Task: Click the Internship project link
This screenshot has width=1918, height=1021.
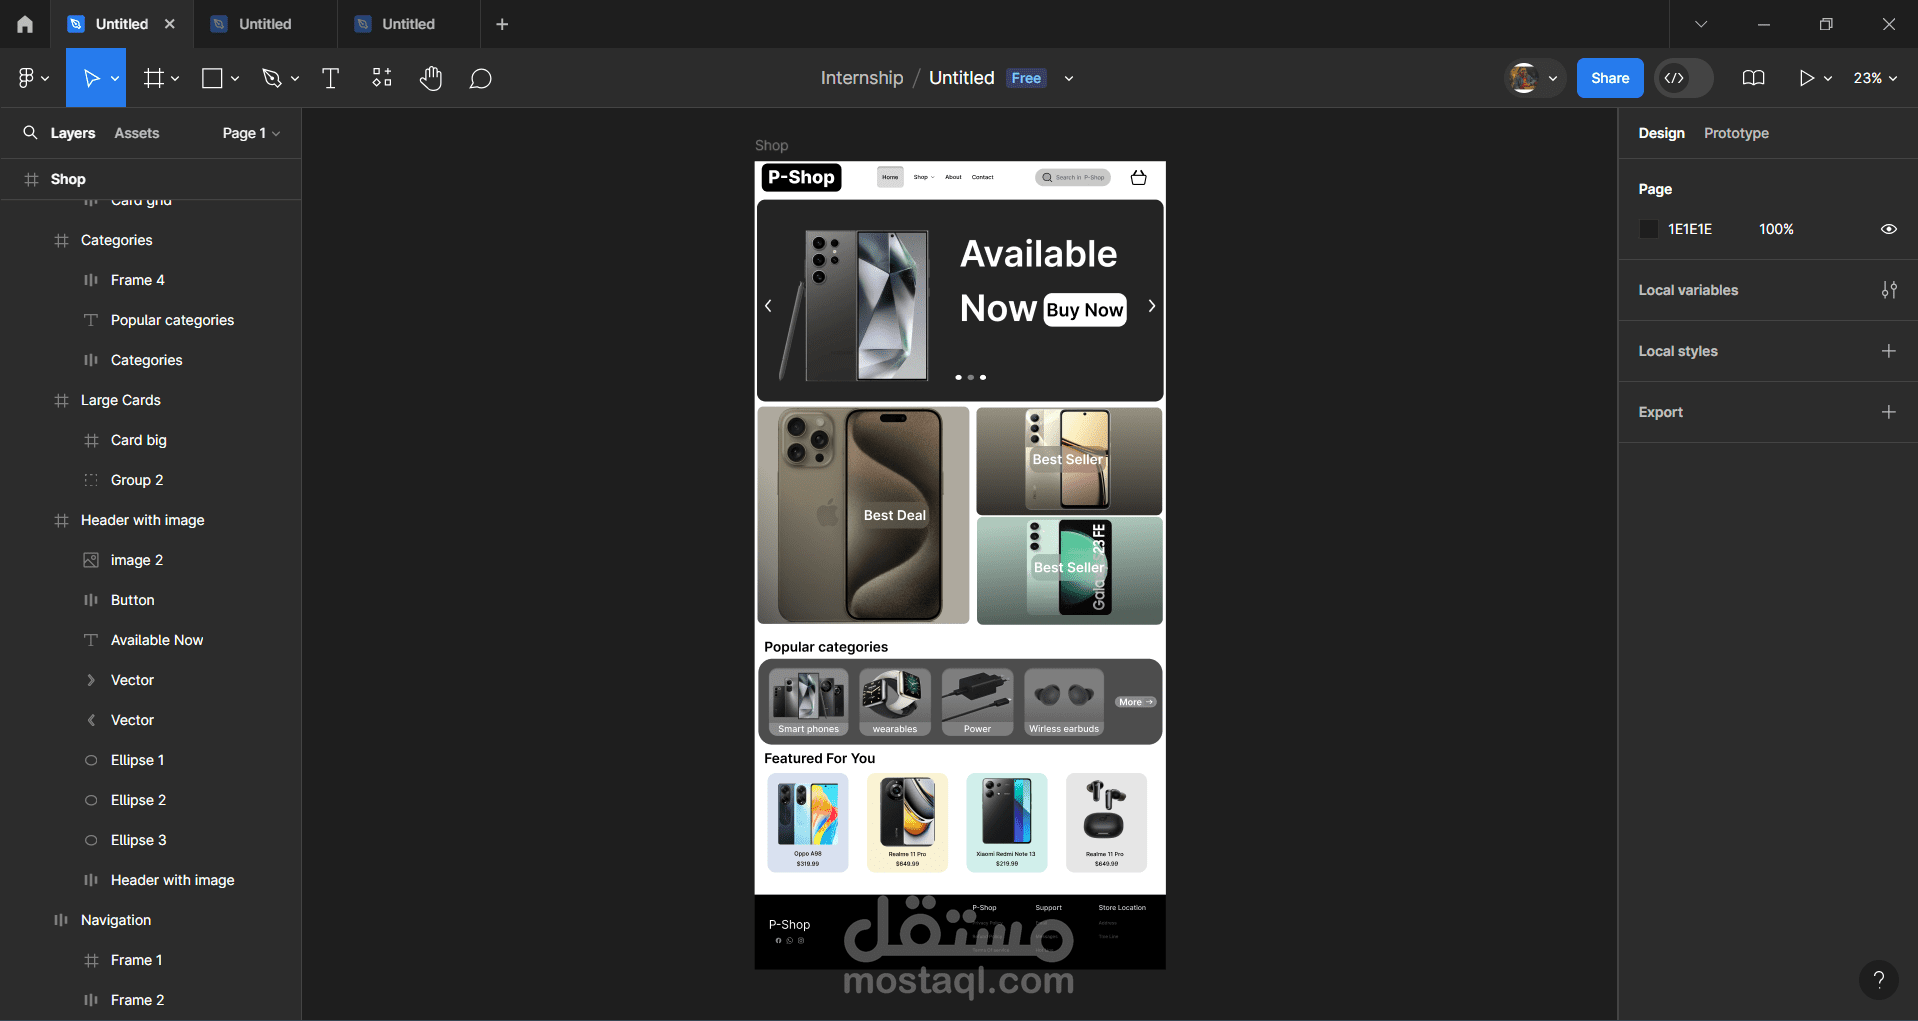Action: [862, 78]
